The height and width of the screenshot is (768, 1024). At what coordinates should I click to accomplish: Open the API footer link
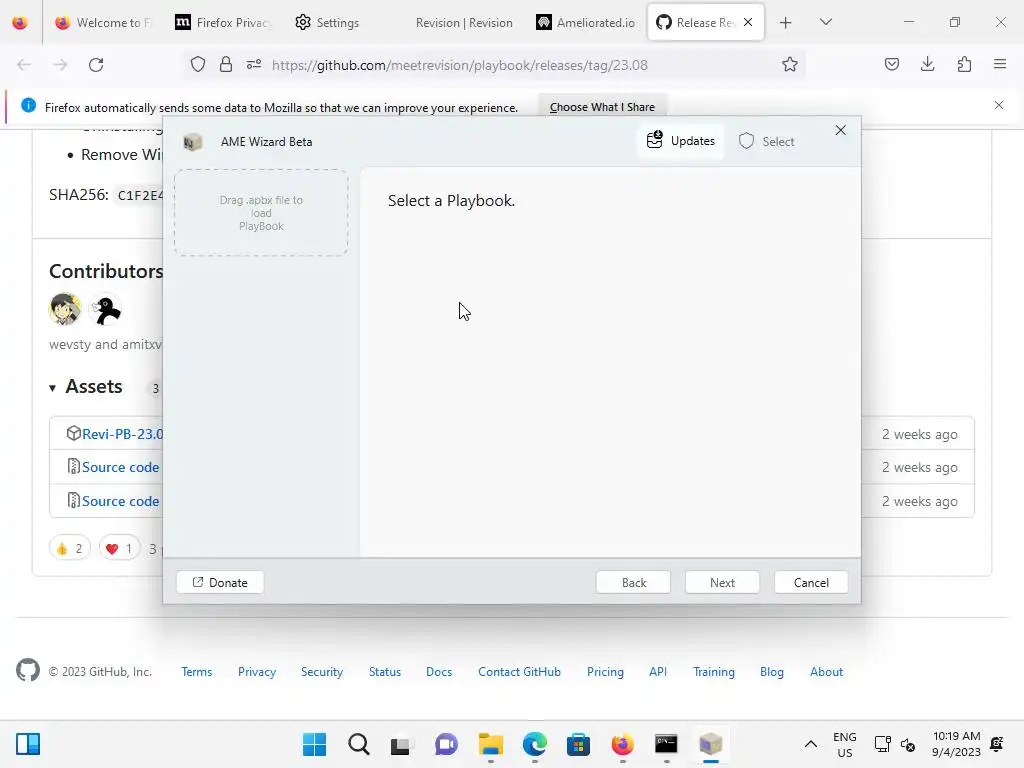coord(658,671)
